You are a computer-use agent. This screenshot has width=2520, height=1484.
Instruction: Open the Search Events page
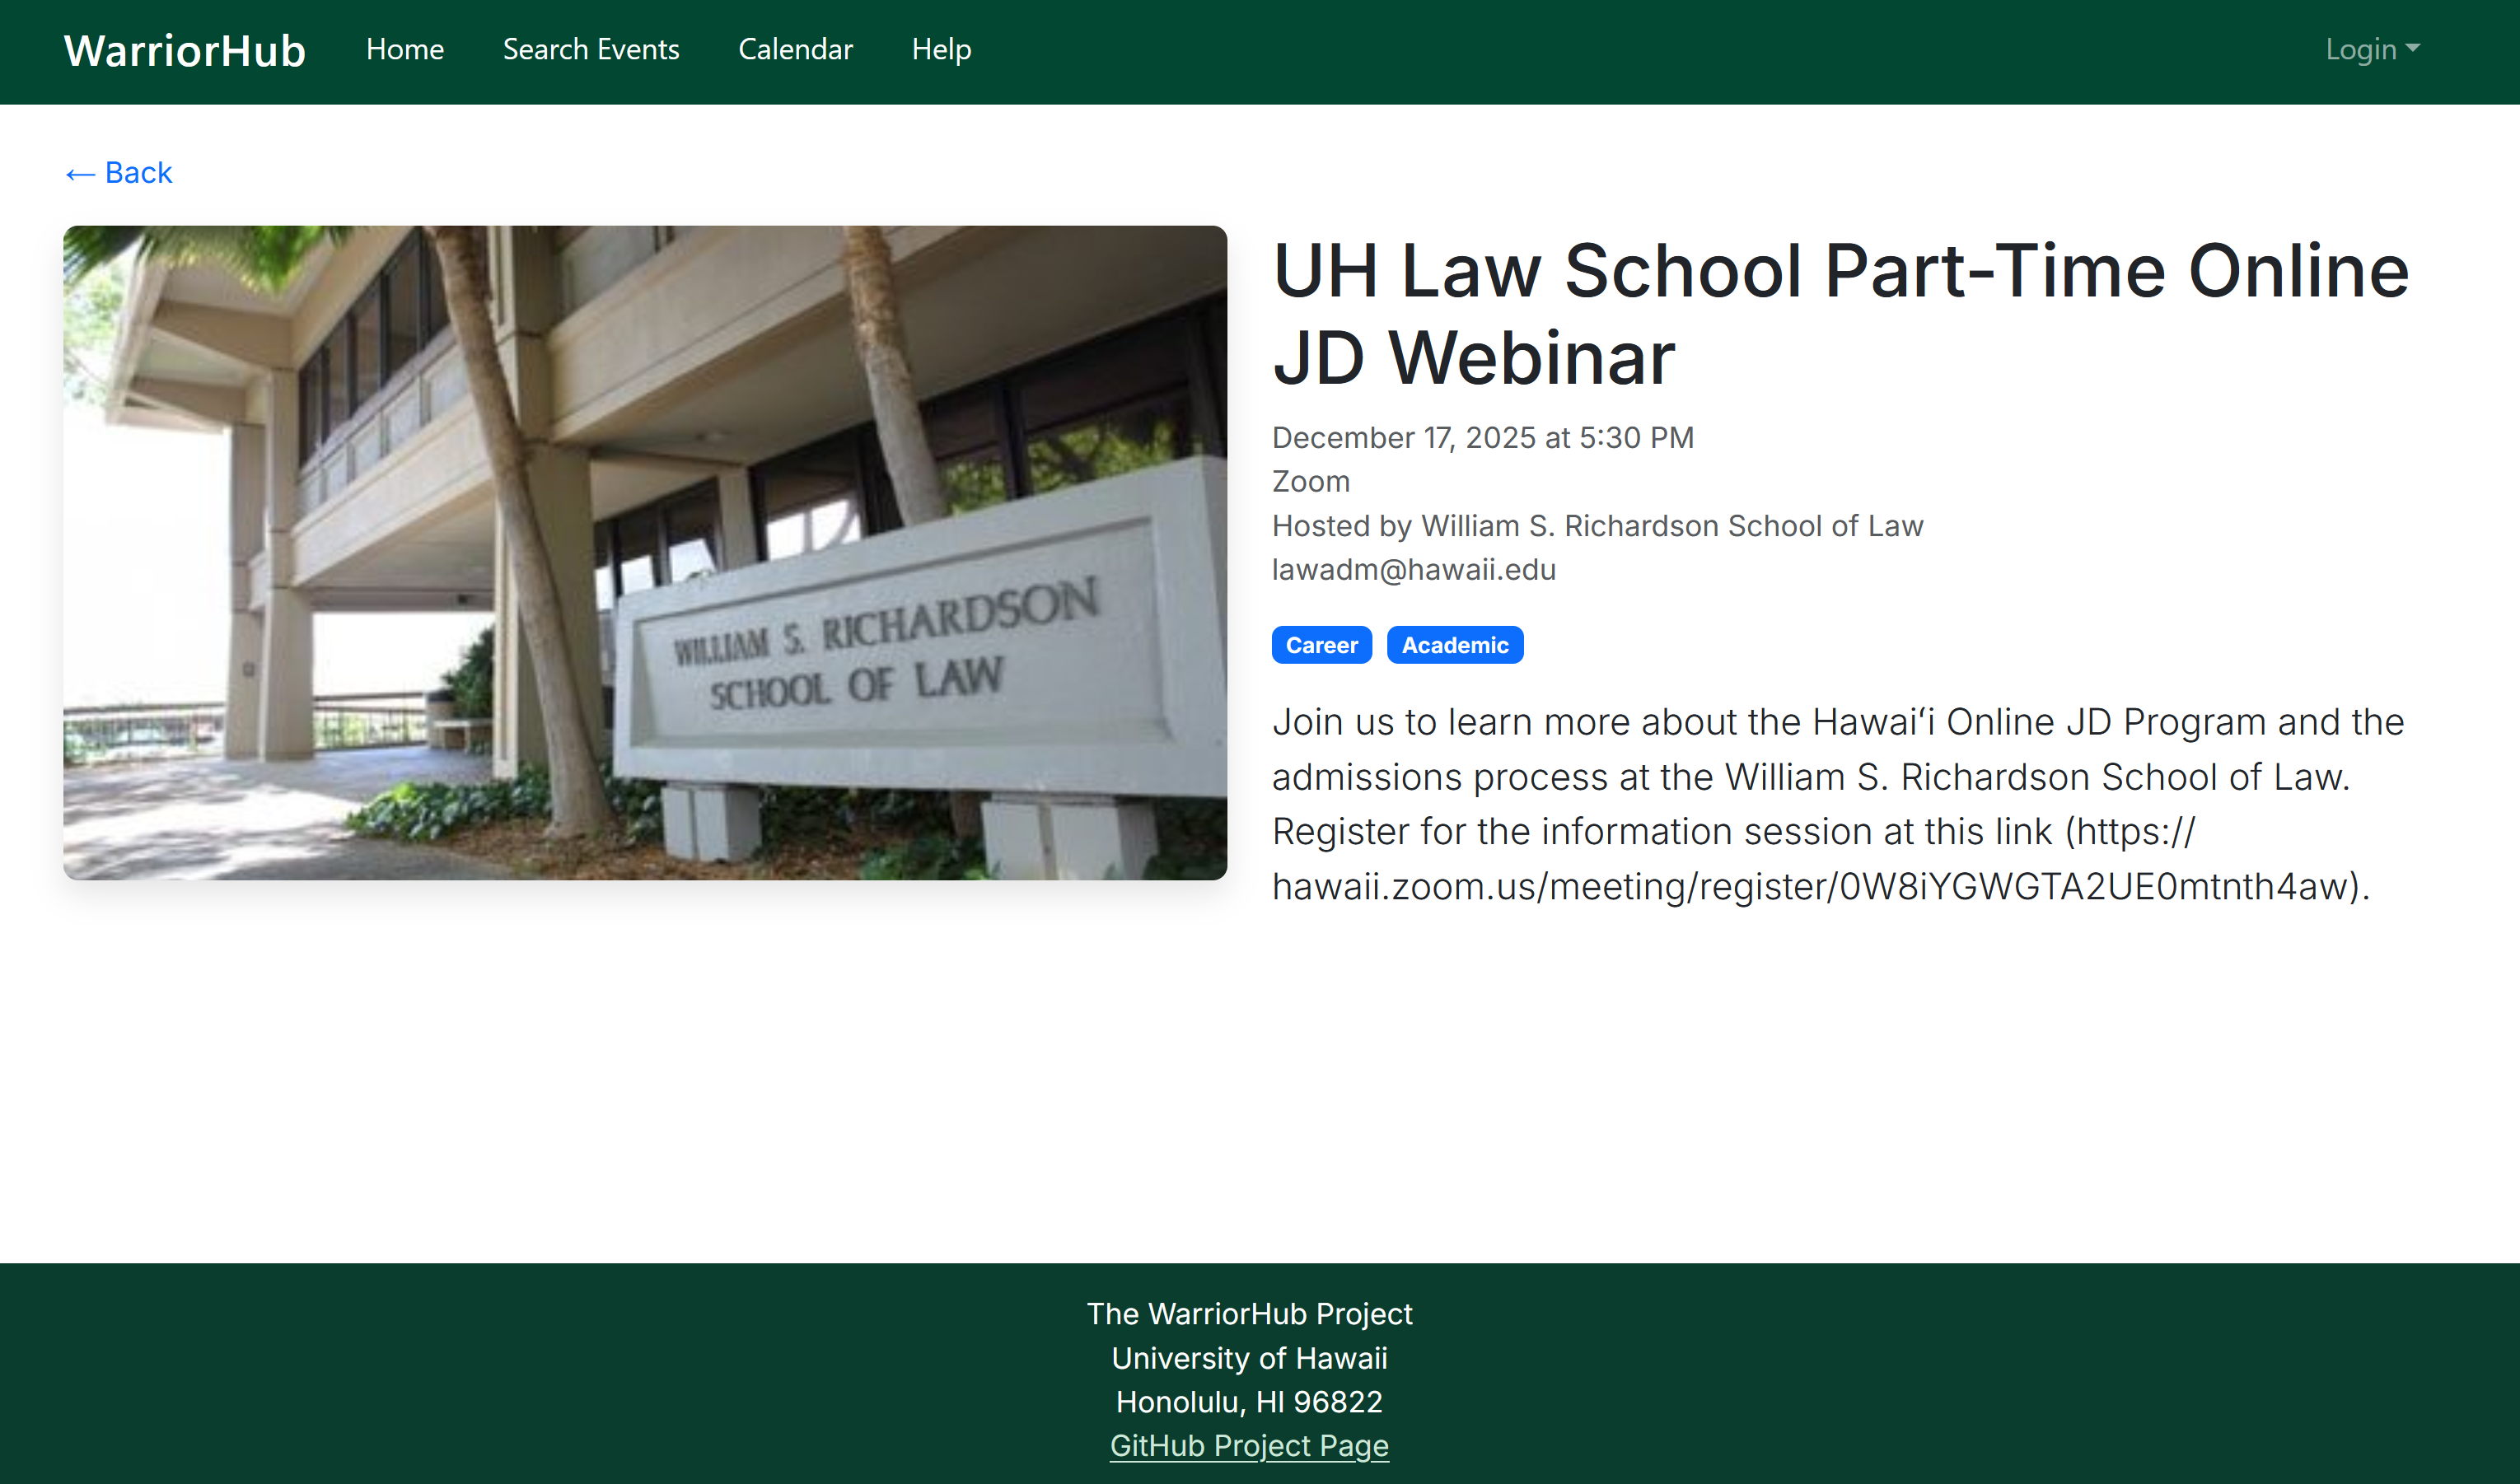[x=590, y=49]
